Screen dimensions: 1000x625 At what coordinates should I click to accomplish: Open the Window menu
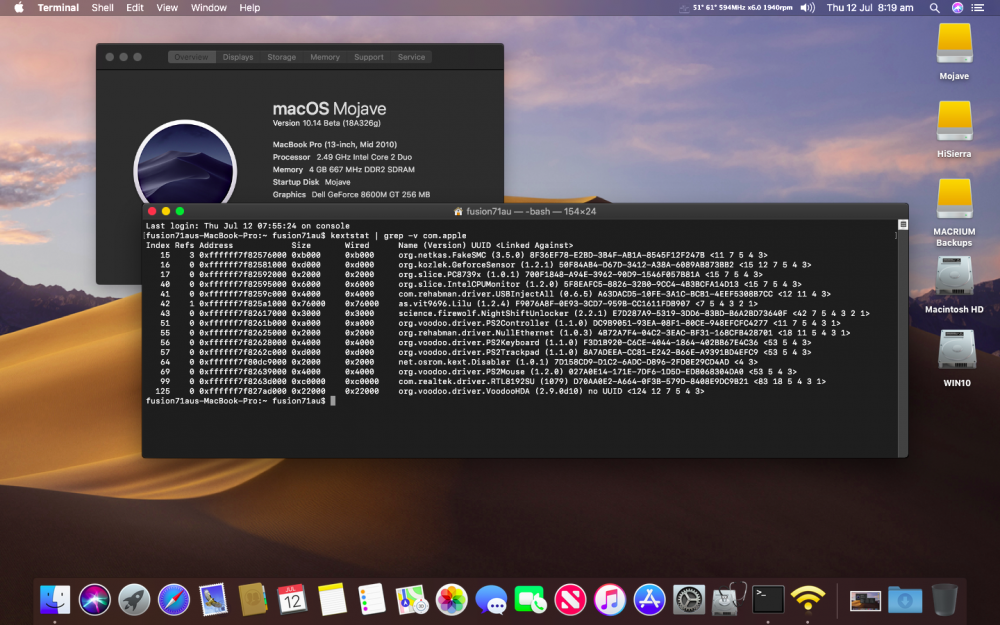[x=209, y=8]
